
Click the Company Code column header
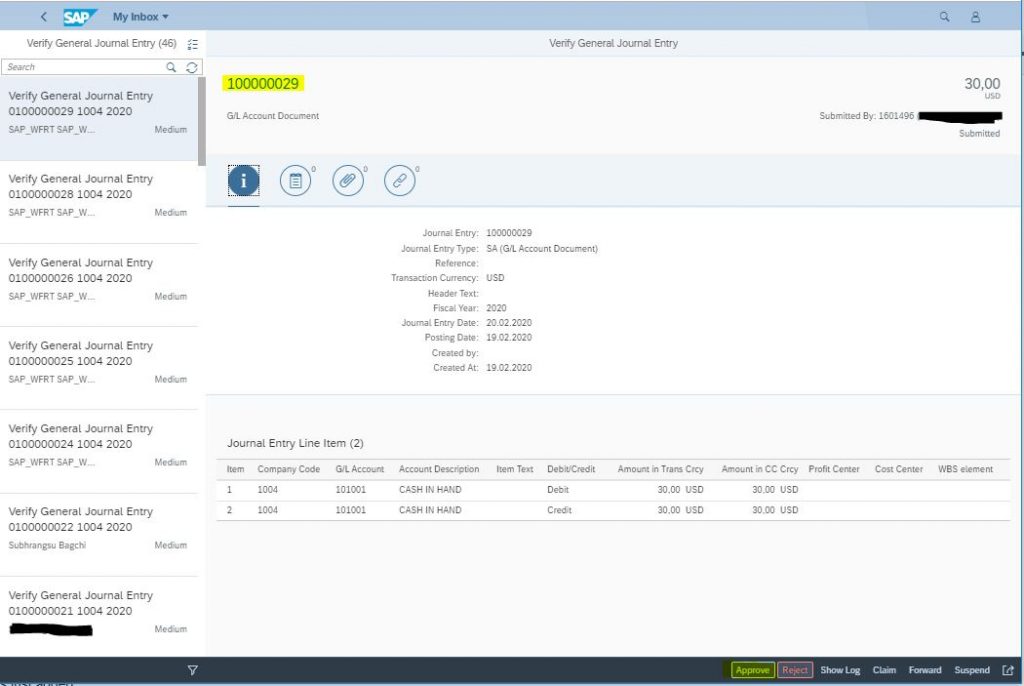[289, 469]
